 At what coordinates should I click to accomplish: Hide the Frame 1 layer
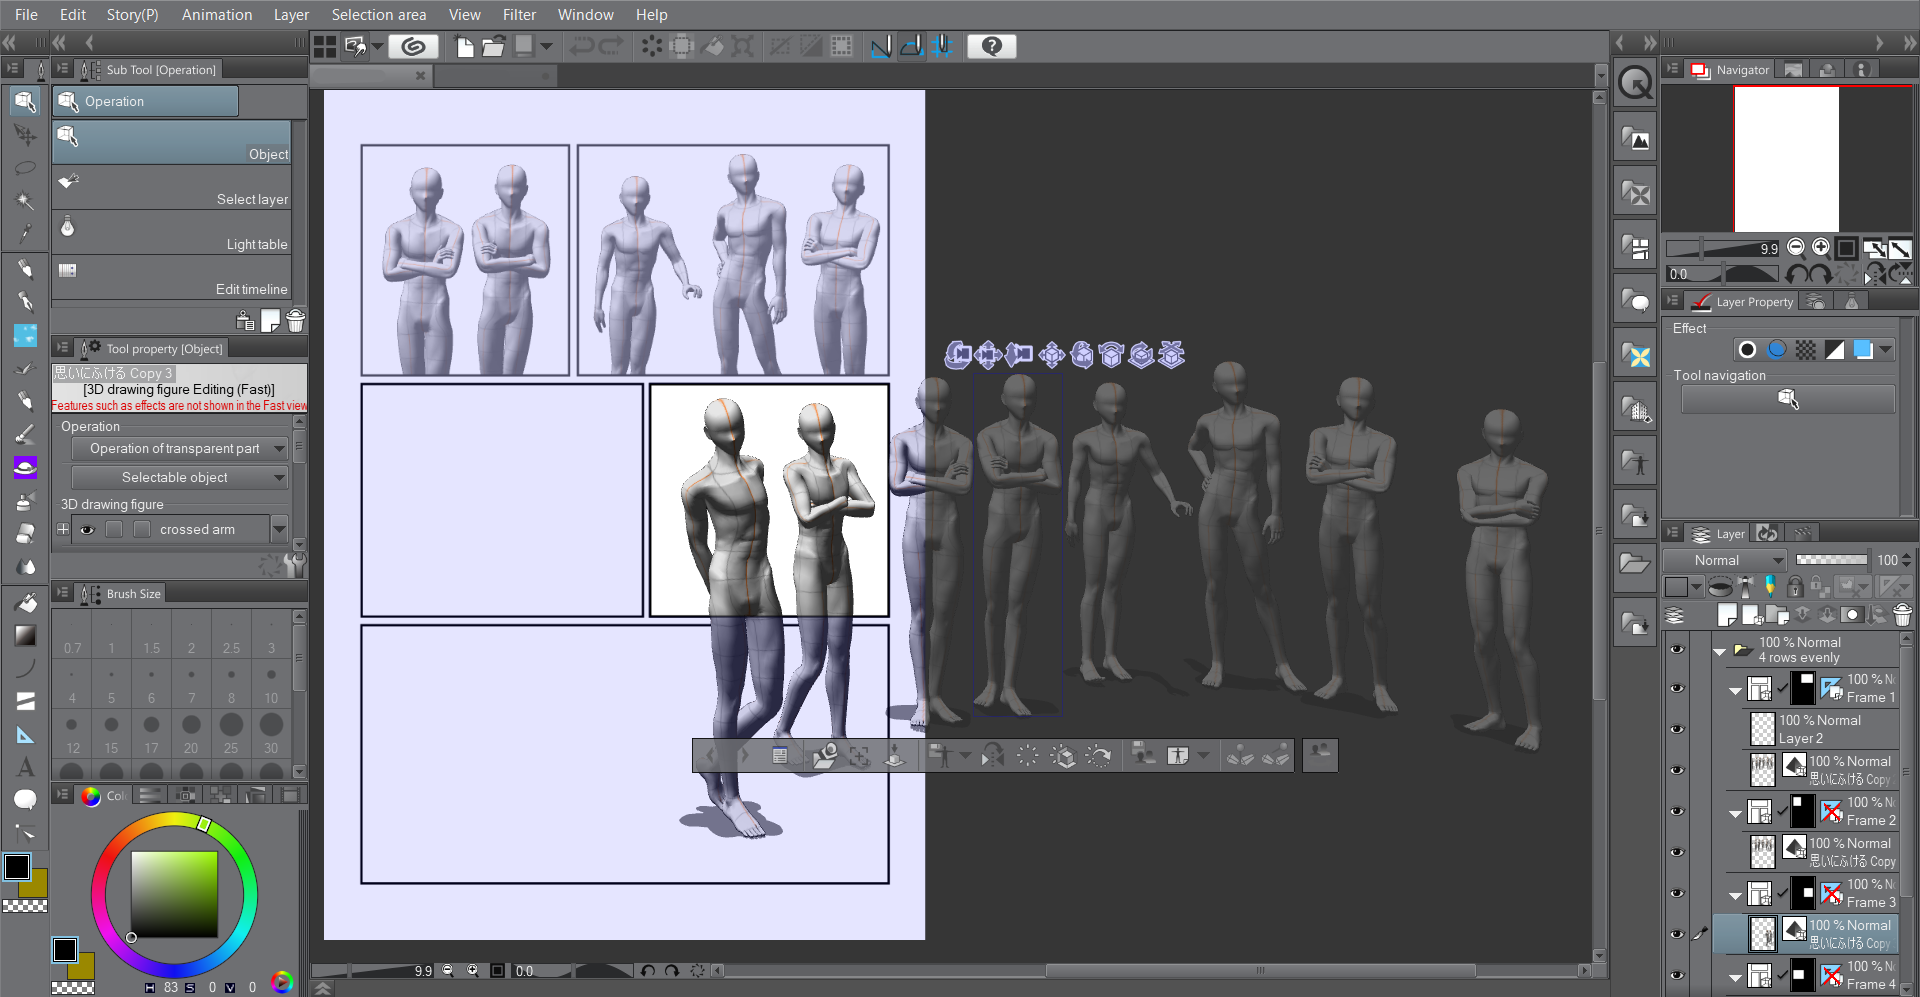point(1678,687)
